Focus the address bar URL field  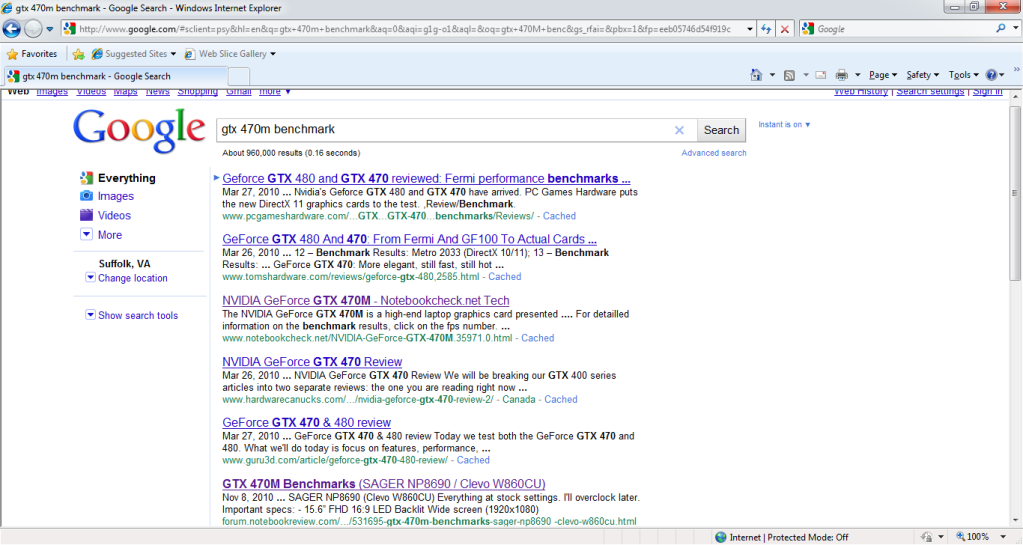[405, 29]
